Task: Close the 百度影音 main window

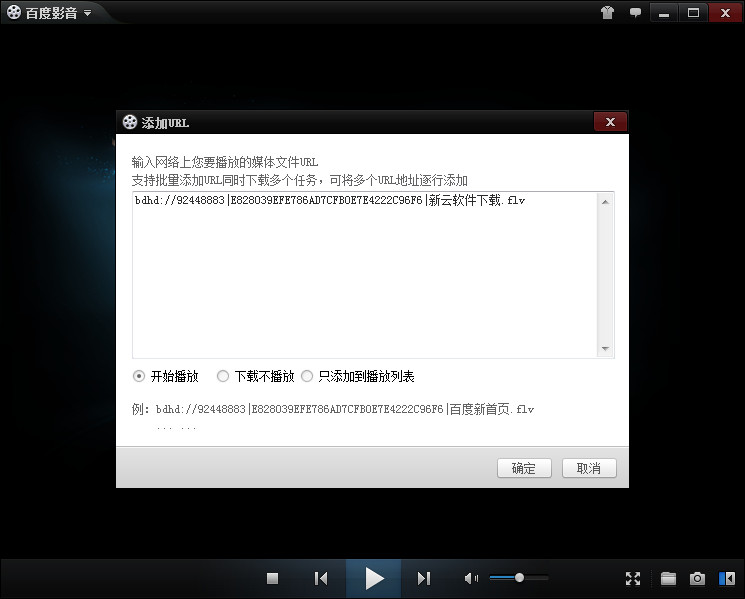Action: (x=725, y=13)
